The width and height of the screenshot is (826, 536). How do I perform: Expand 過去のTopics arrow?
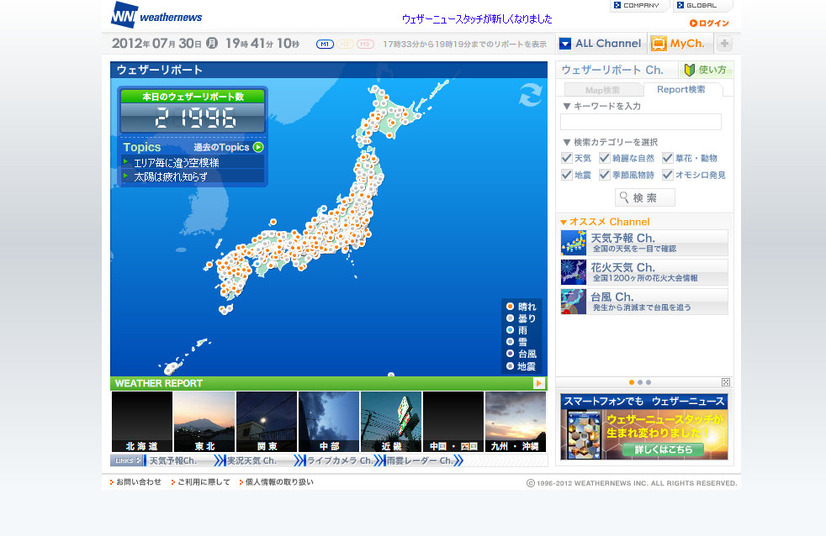(x=258, y=147)
